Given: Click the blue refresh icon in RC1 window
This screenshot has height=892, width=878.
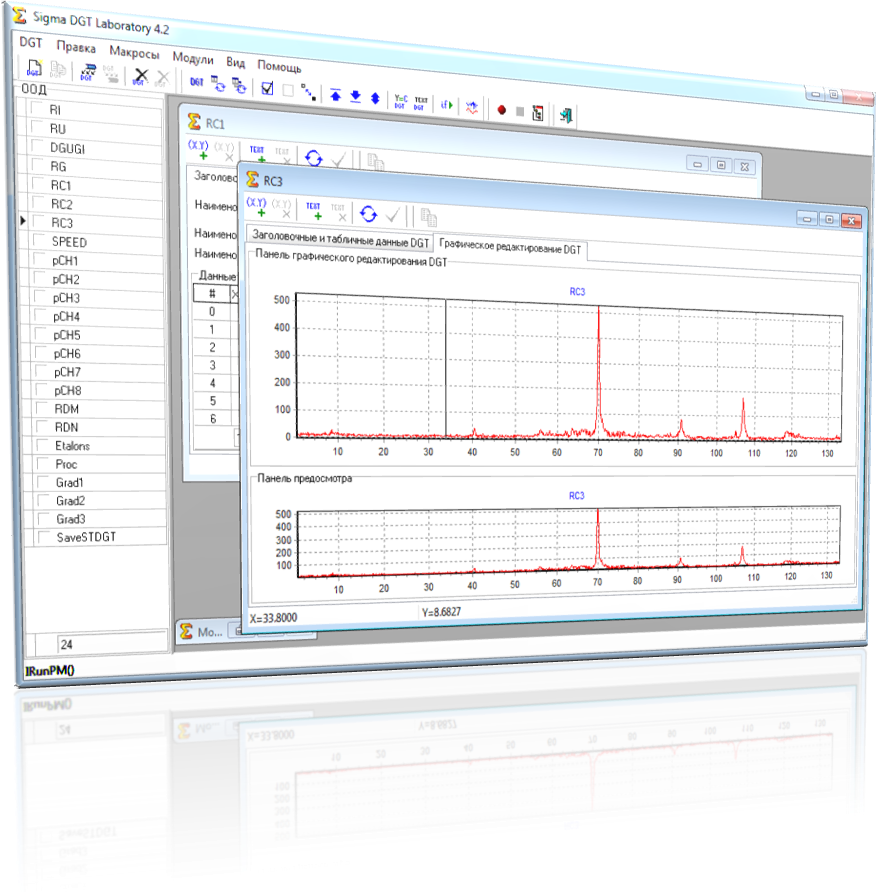Looking at the screenshot, I should pos(314,157).
